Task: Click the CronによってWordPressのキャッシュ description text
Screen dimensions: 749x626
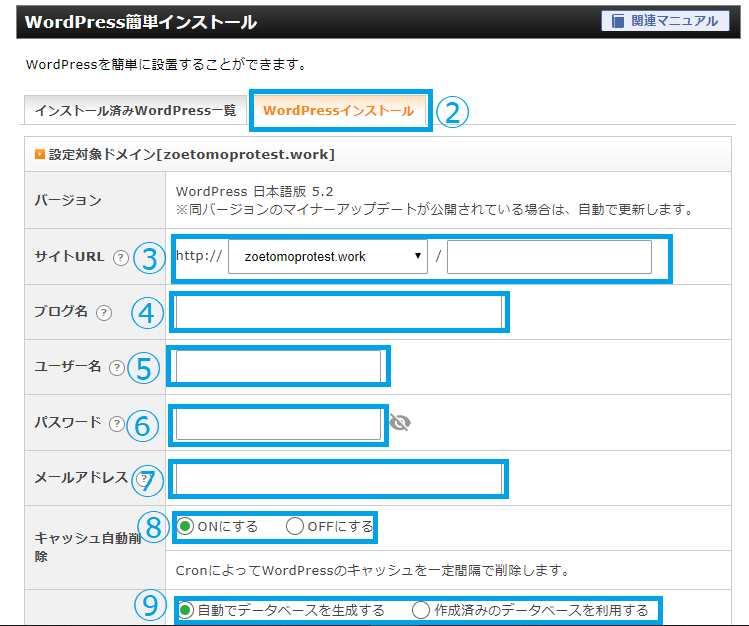Action: point(373,570)
